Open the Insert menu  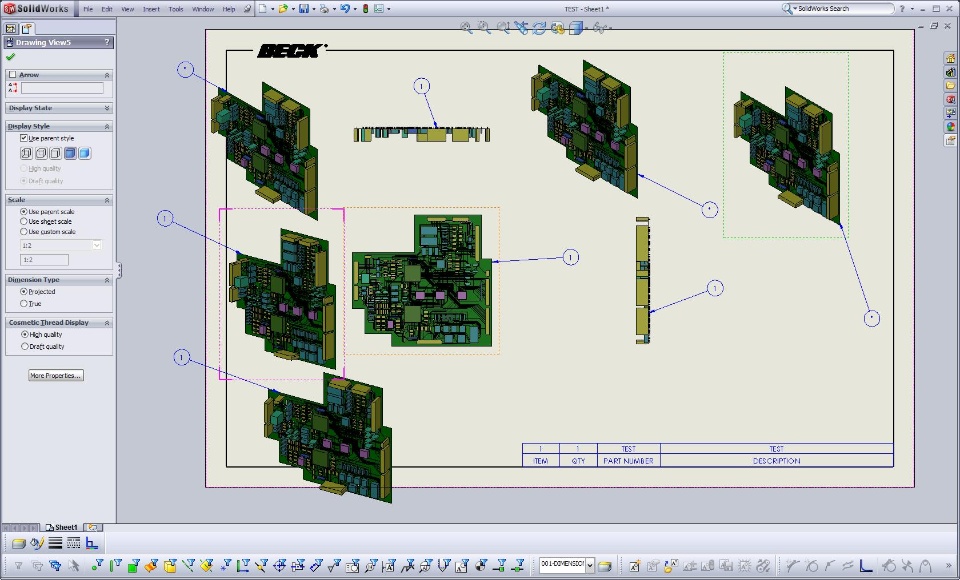coord(151,9)
